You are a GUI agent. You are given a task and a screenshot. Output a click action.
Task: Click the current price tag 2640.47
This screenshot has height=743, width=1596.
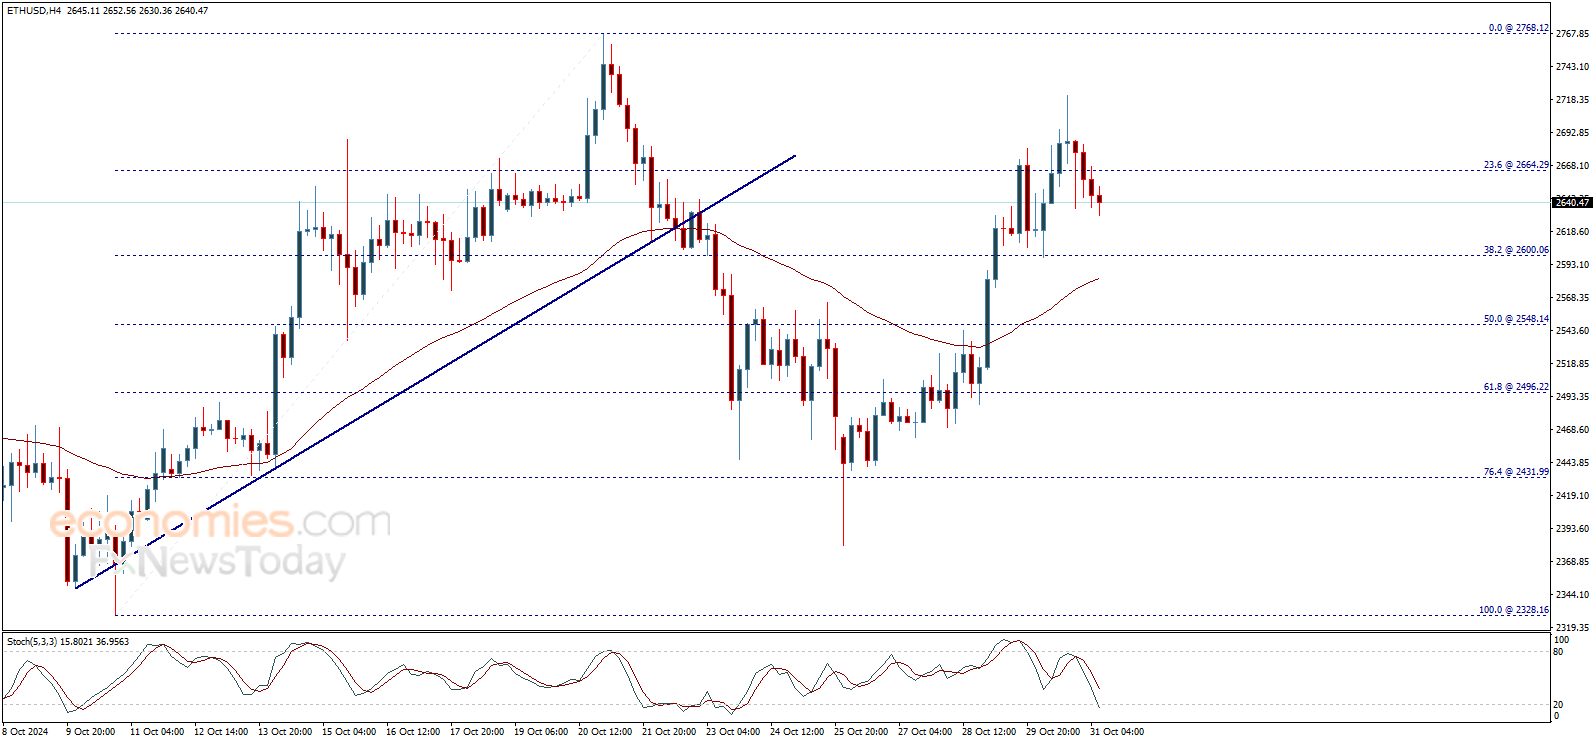pyautogui.click(x=1572, y=203)
